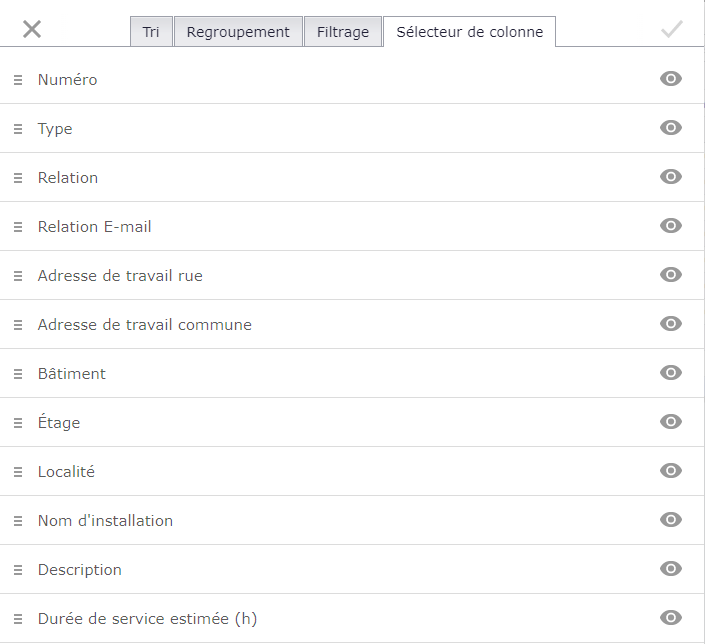Toggle visibility of Nom d'installation column
The height and width of the screenshot is (644, 705).
click(671, 520)
